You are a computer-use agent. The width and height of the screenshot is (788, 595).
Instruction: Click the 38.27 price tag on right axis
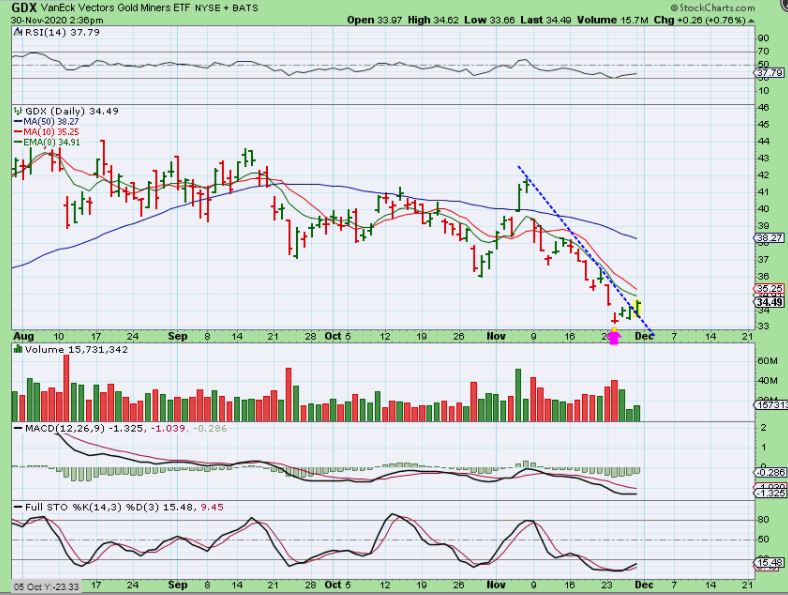point(769,238)
